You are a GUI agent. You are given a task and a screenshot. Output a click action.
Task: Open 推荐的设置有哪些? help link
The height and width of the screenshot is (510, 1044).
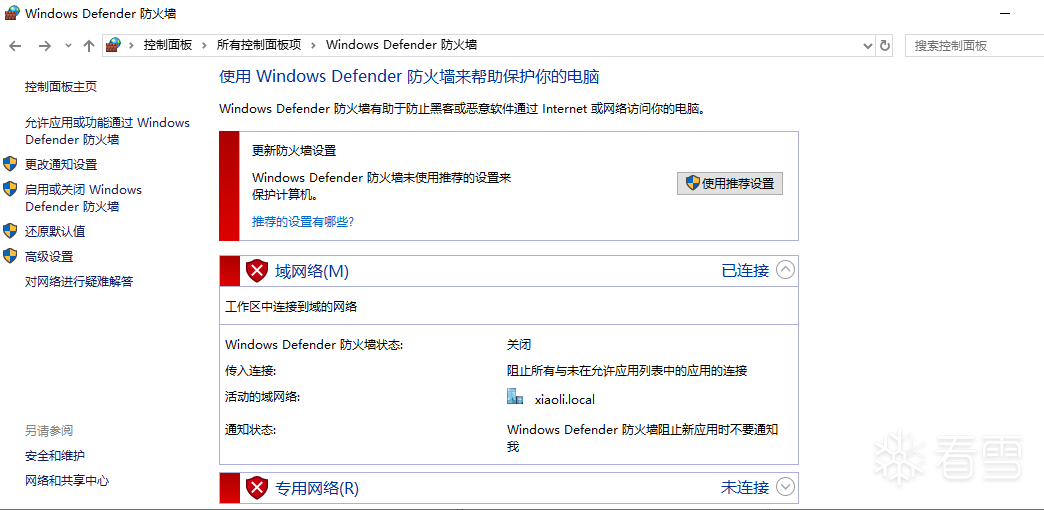coord(303,222)
